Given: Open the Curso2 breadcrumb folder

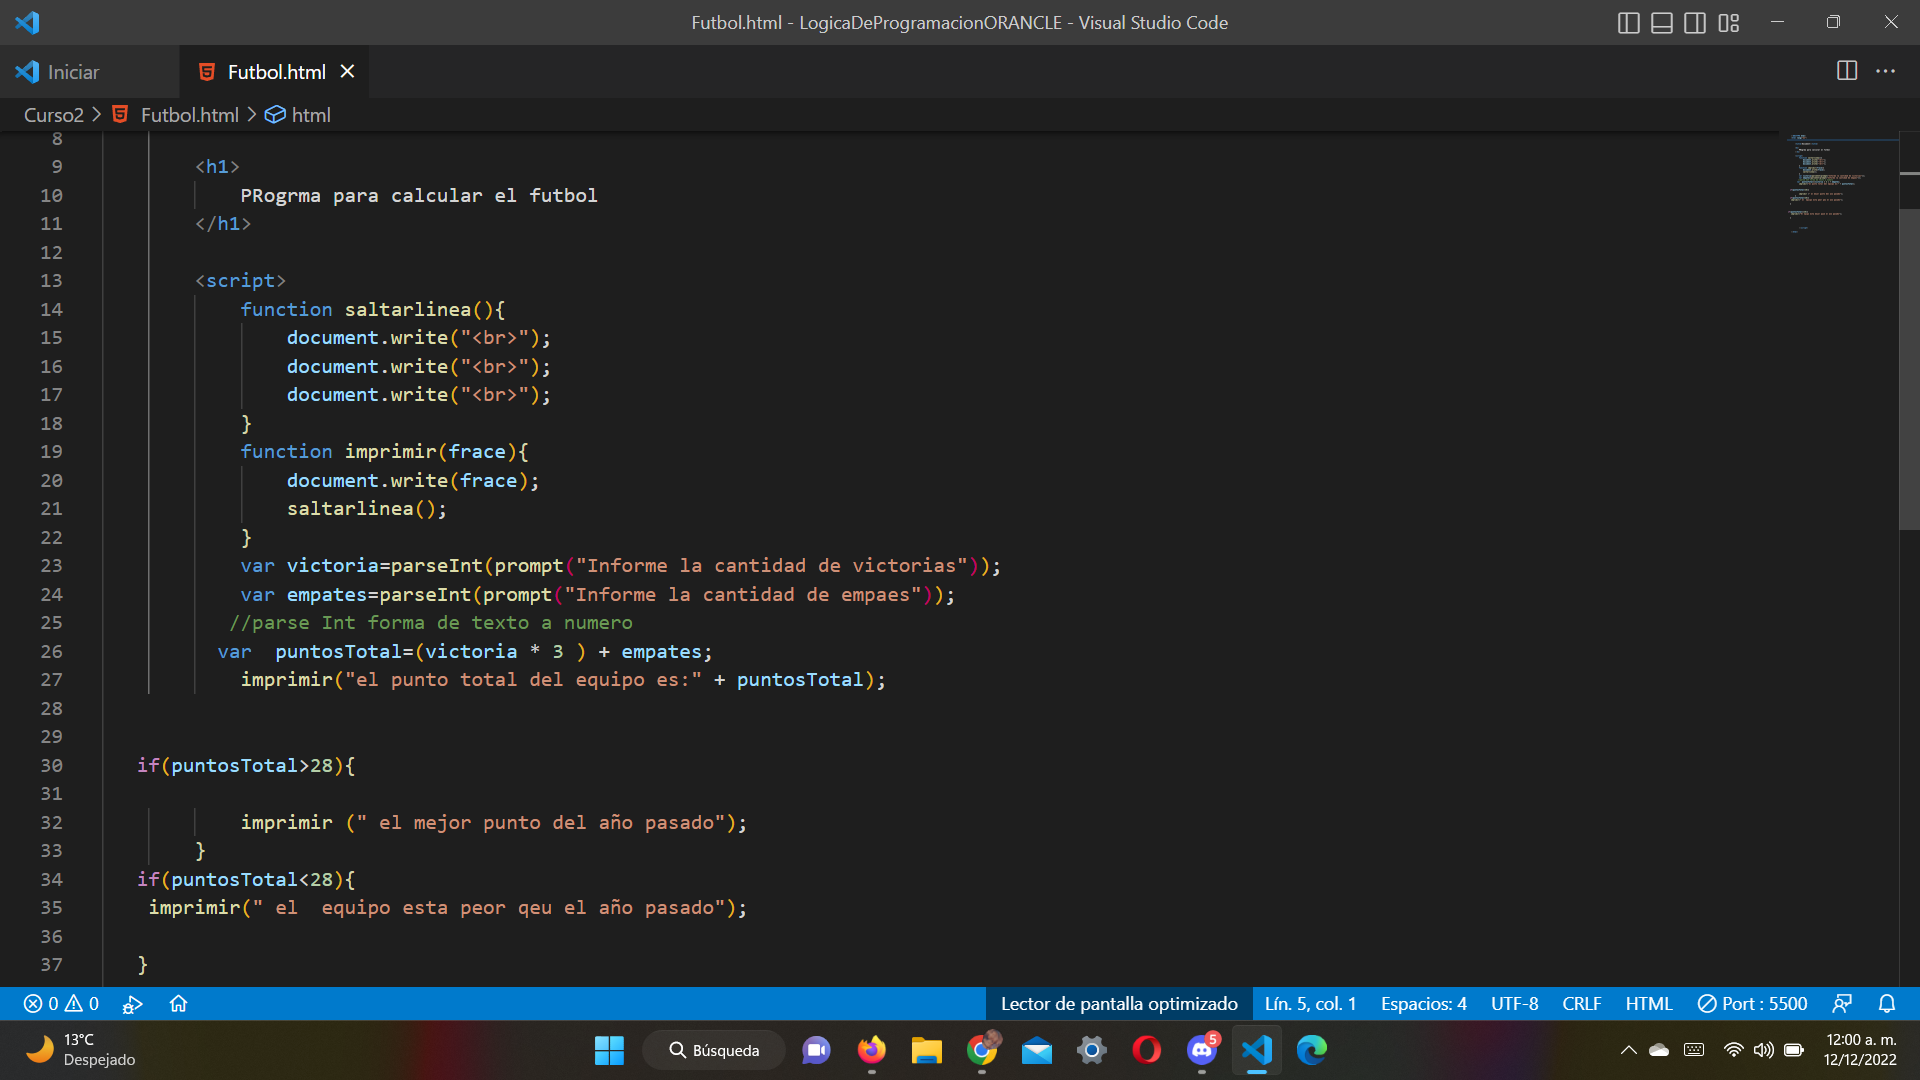Looking at the screenshot, I should coord(54,115).
